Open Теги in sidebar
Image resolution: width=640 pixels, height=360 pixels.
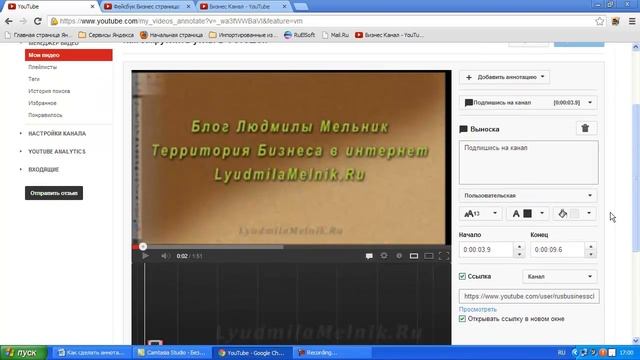(34, 79)
